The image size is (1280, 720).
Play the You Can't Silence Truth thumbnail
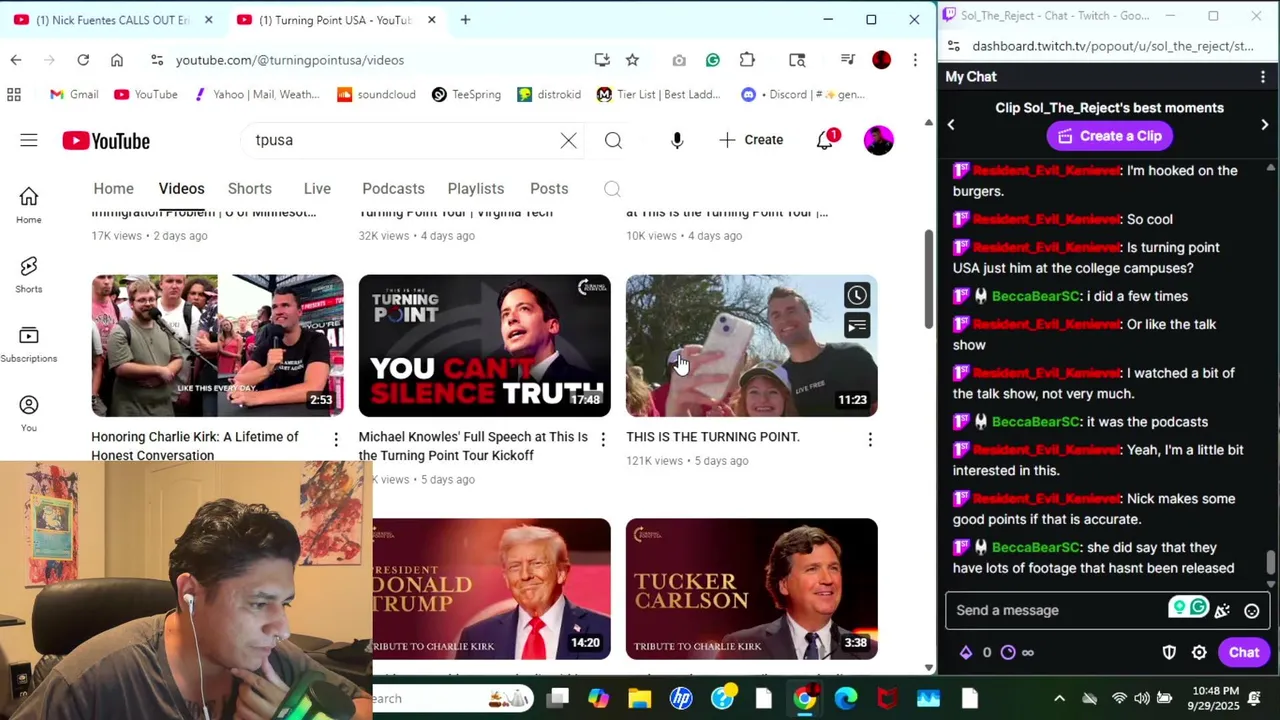tap(485, 346)
